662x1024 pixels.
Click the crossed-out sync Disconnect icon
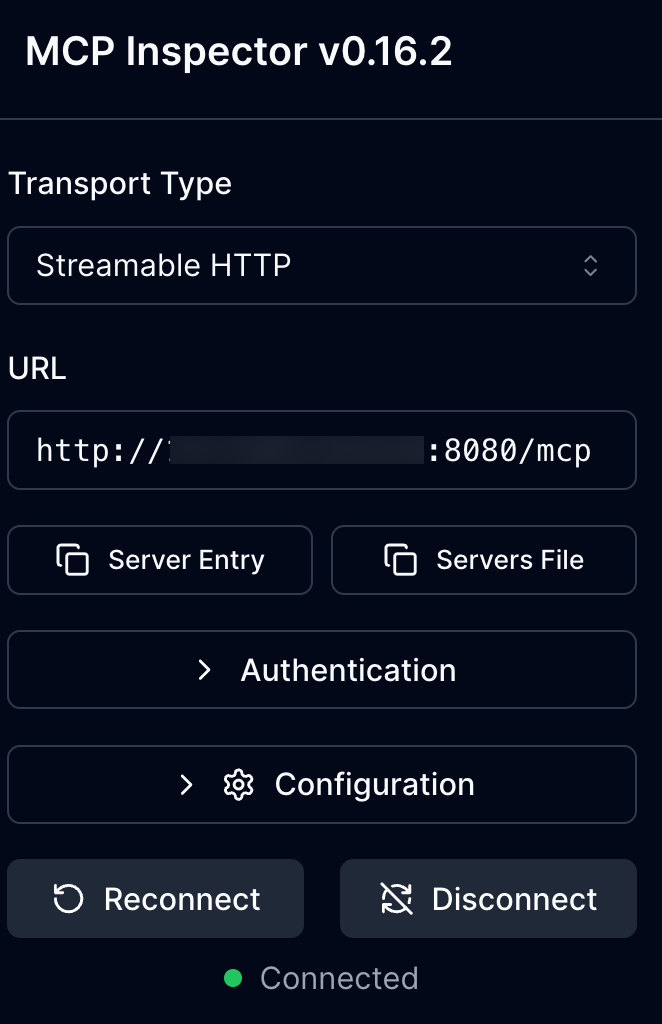397,899
